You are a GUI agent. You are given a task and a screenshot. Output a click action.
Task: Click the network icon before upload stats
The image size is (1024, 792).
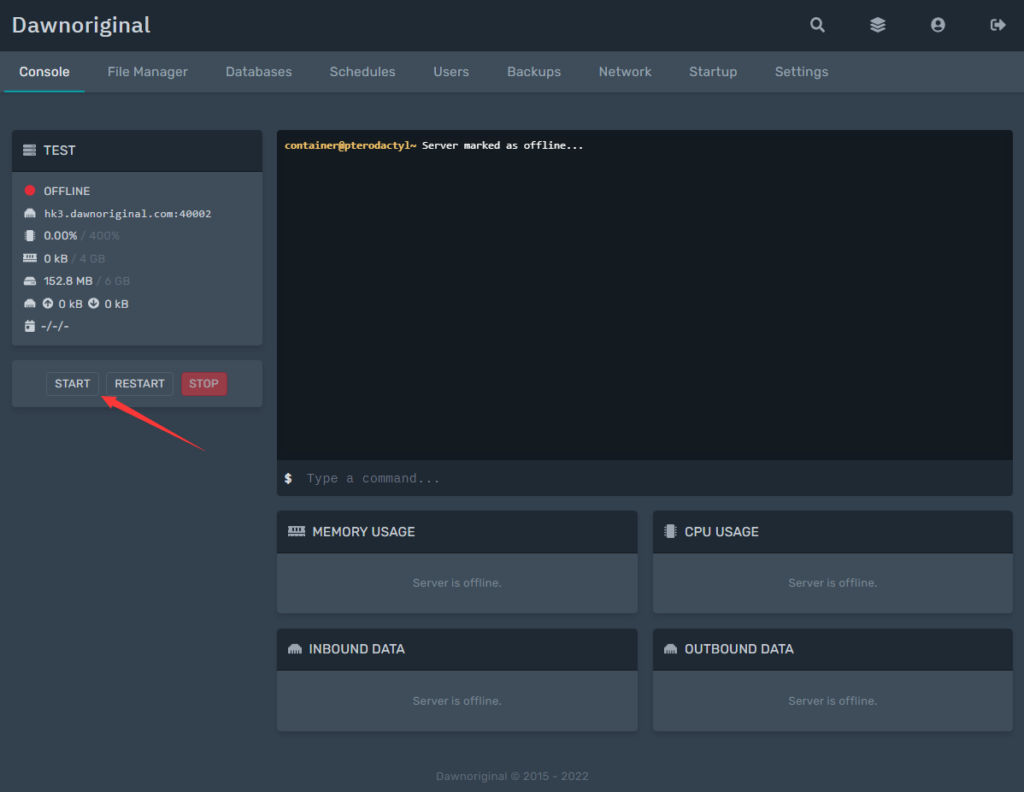(x=29, y=304)
